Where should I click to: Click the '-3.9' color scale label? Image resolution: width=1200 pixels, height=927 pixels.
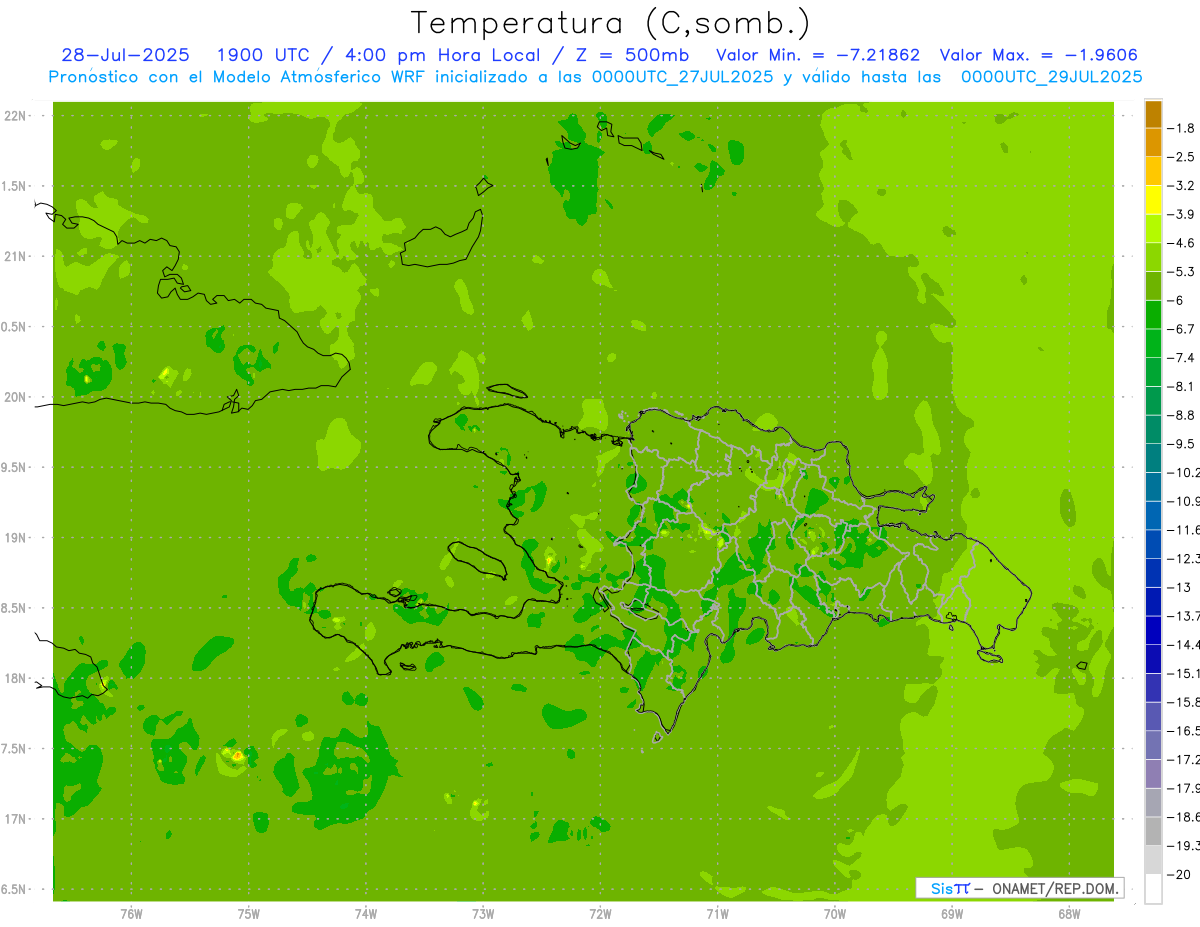pos(1181,214)
